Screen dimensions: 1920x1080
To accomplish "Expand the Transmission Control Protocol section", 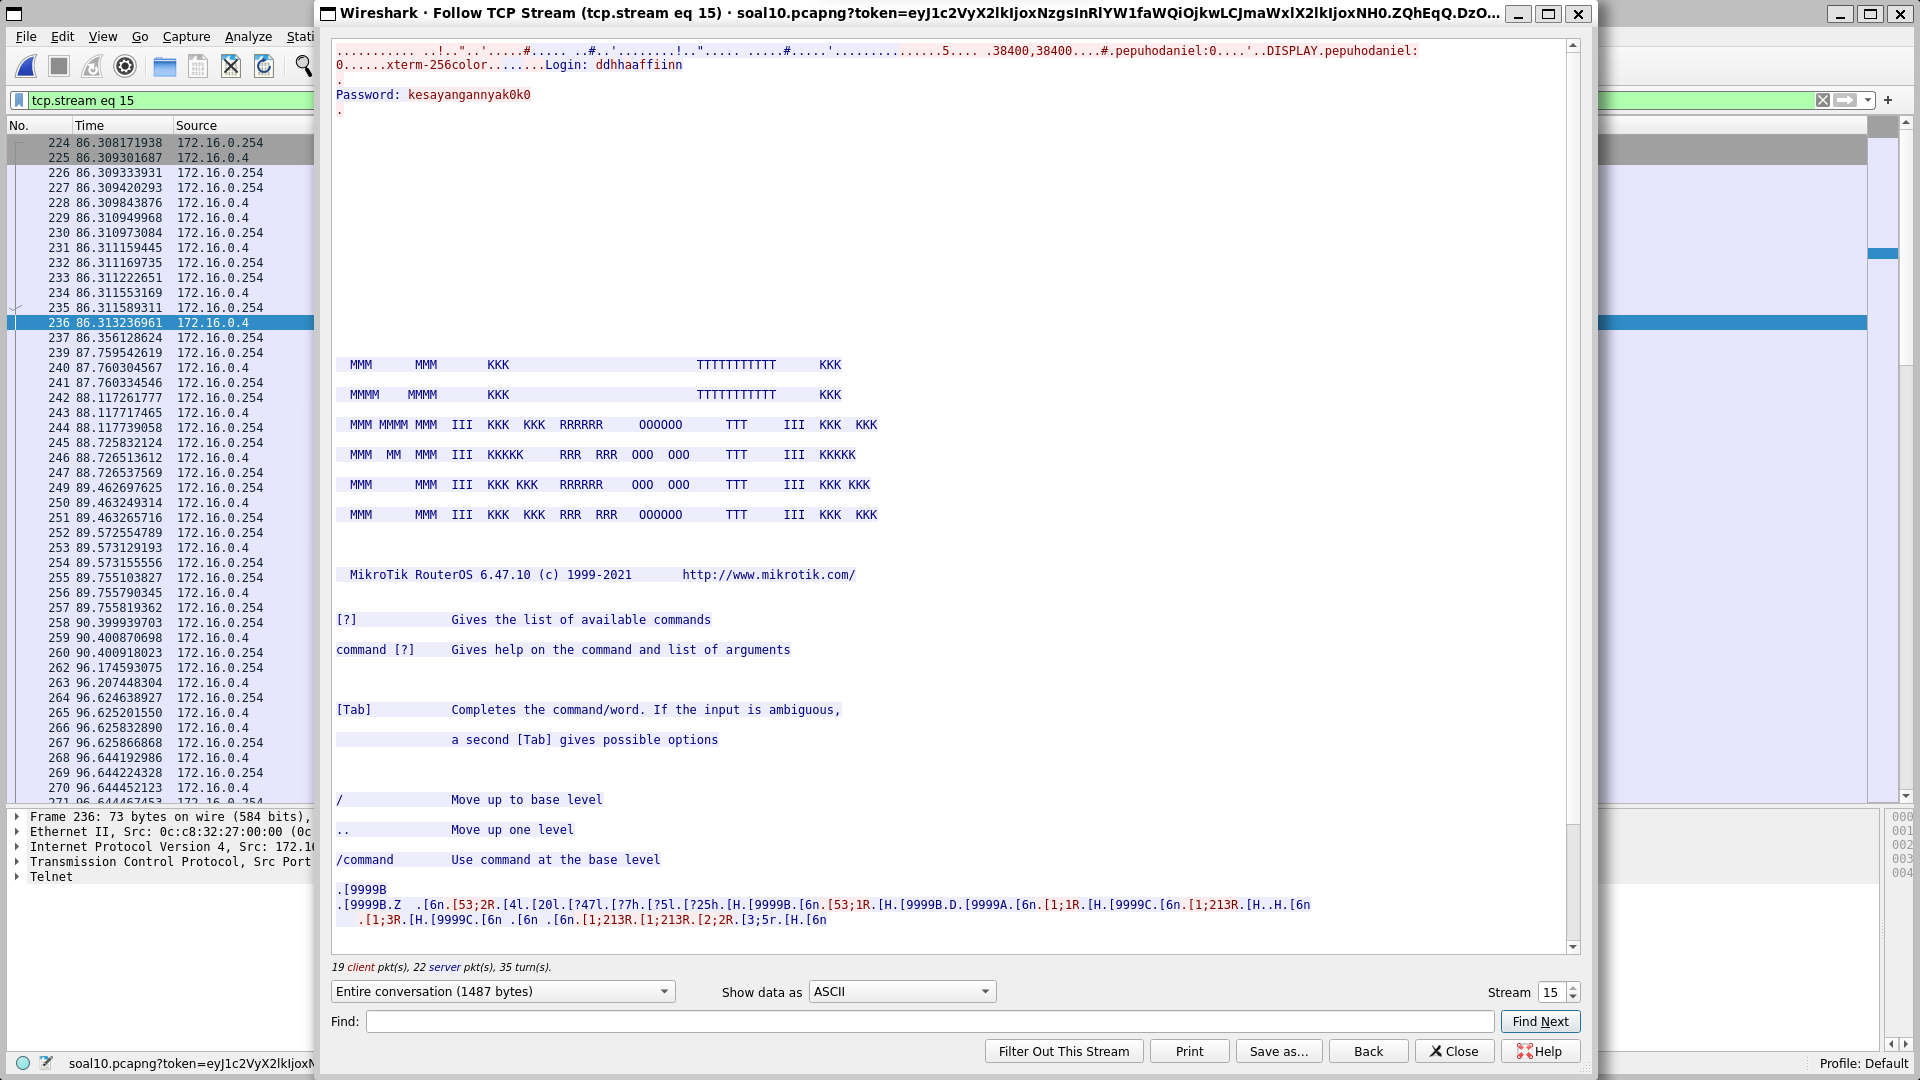I will (17, 861).
